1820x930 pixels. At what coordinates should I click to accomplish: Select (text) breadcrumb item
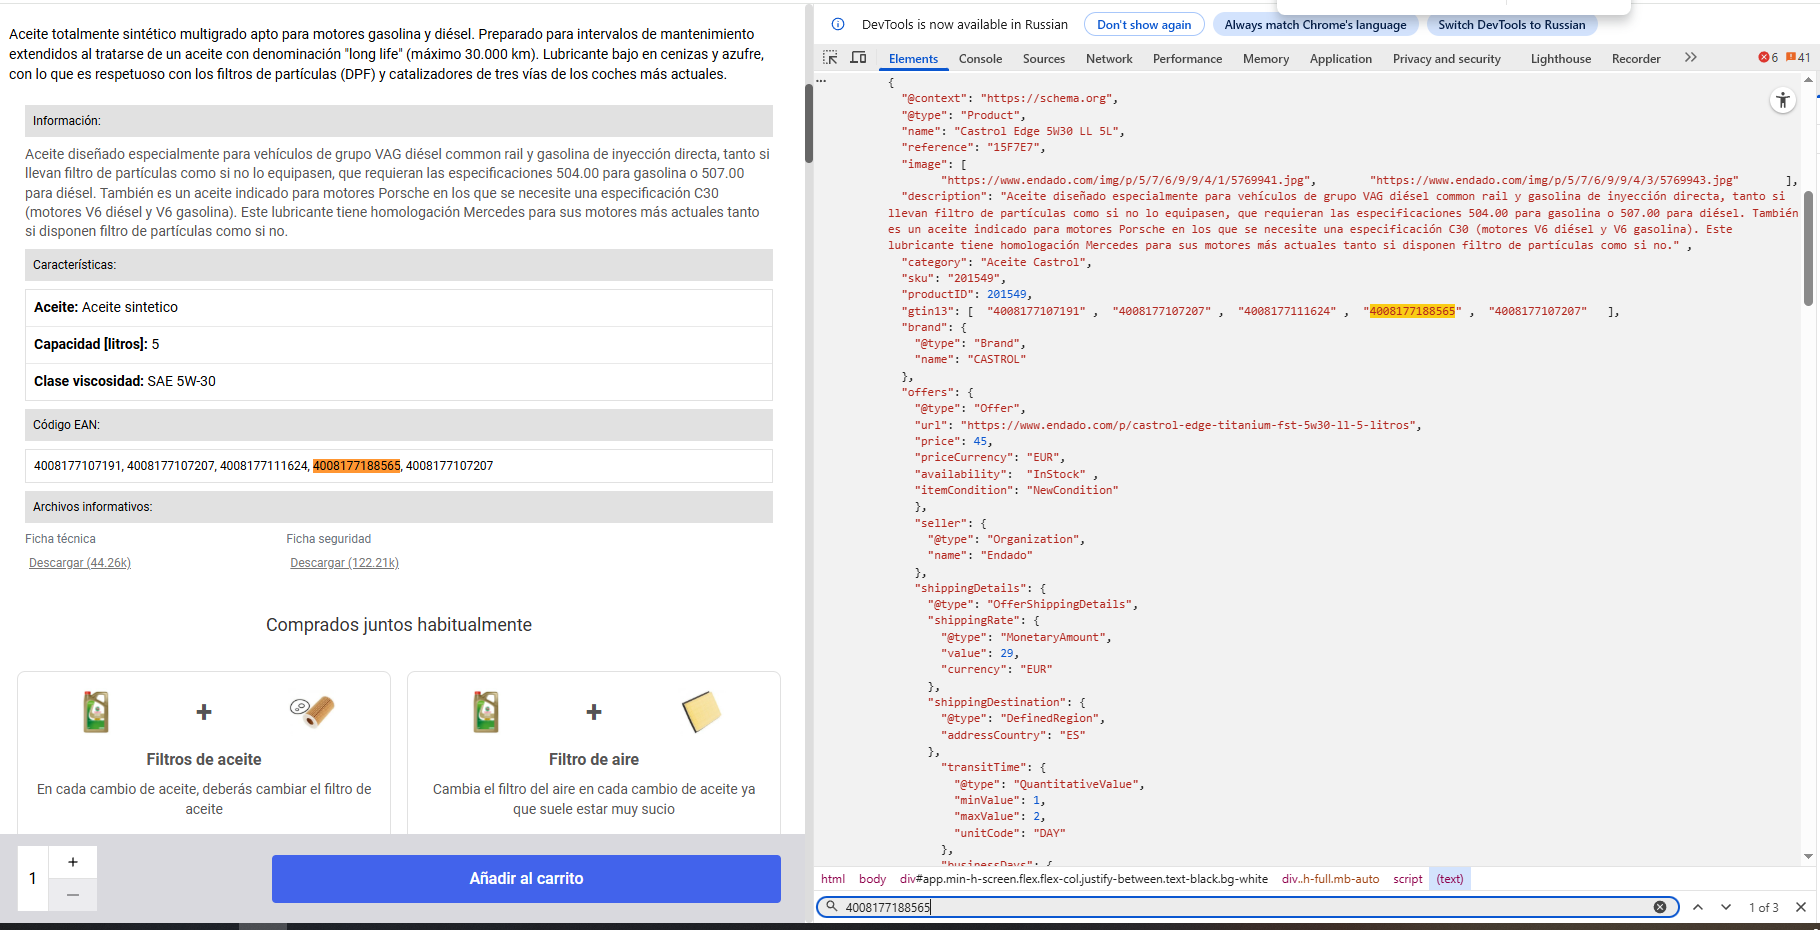(1449, 879)
